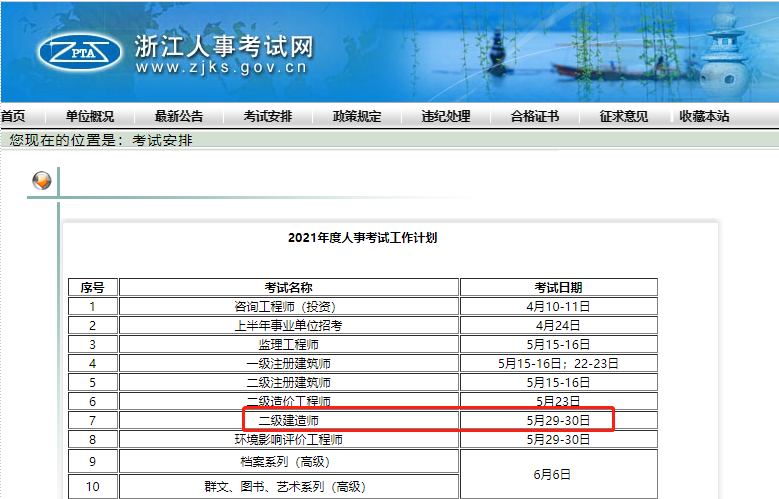Click 违纪处理 in the navigation bar

pos(446,116)
